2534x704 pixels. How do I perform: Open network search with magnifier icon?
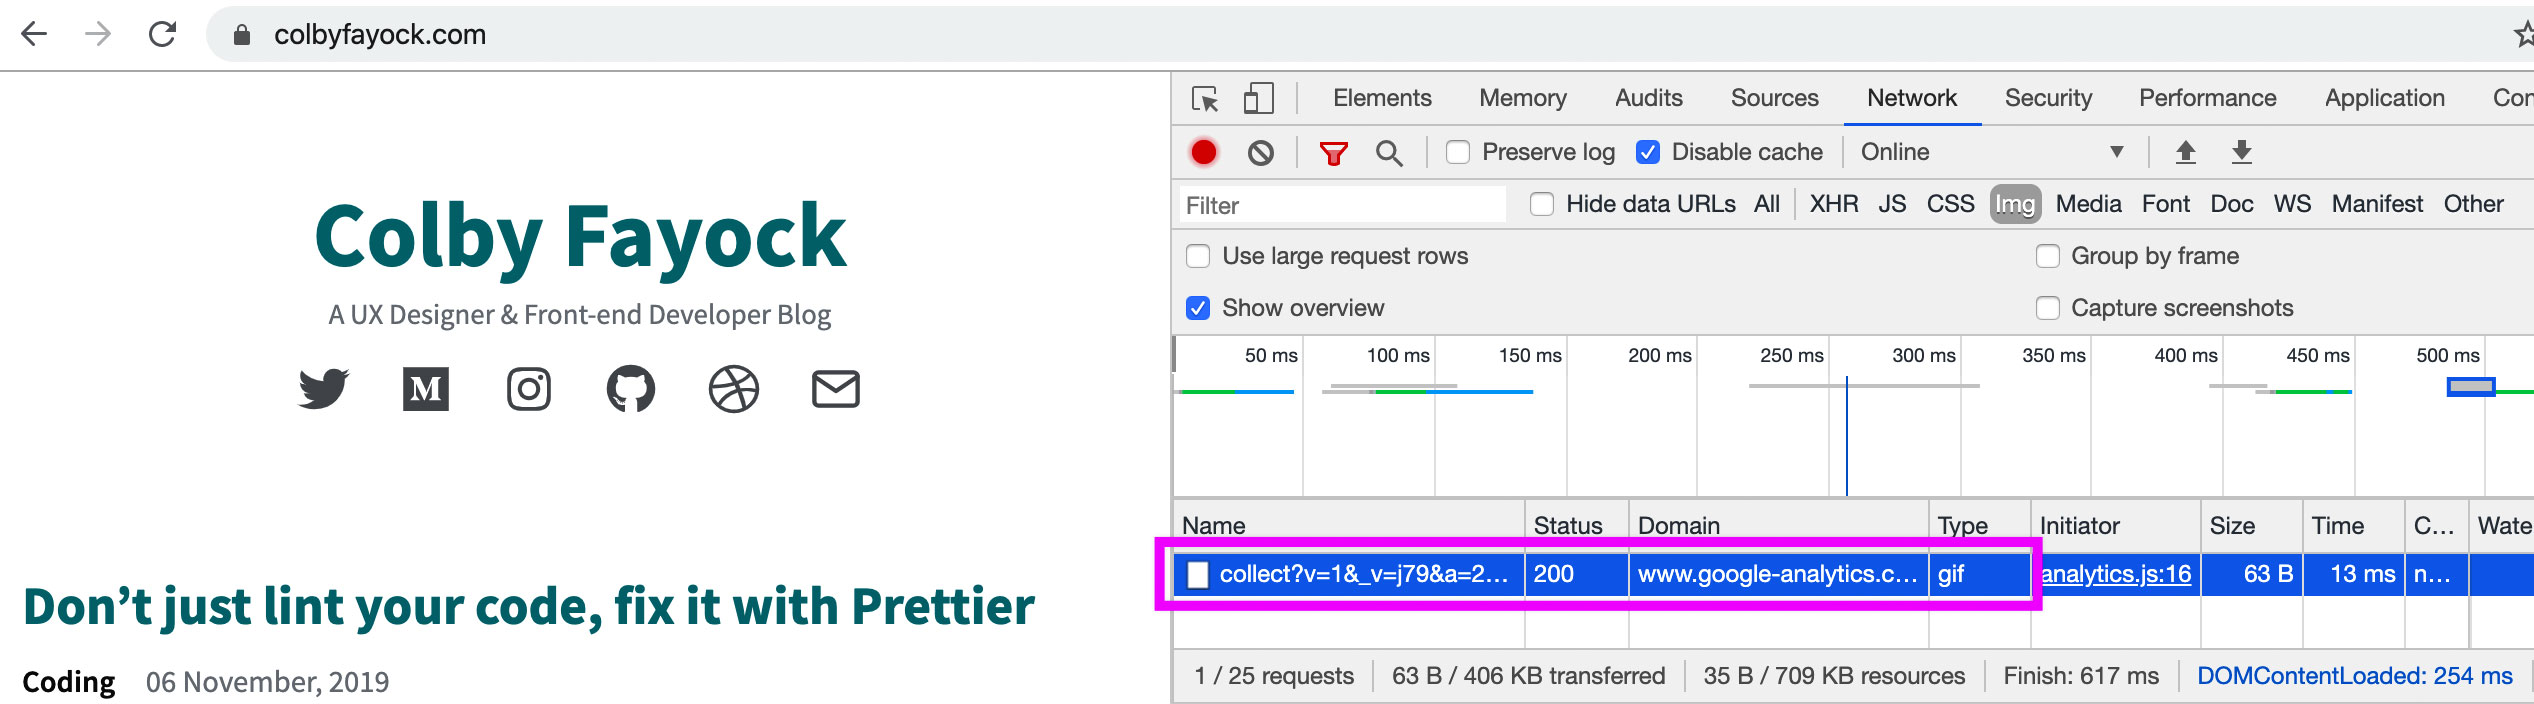tap(1388, 153)
